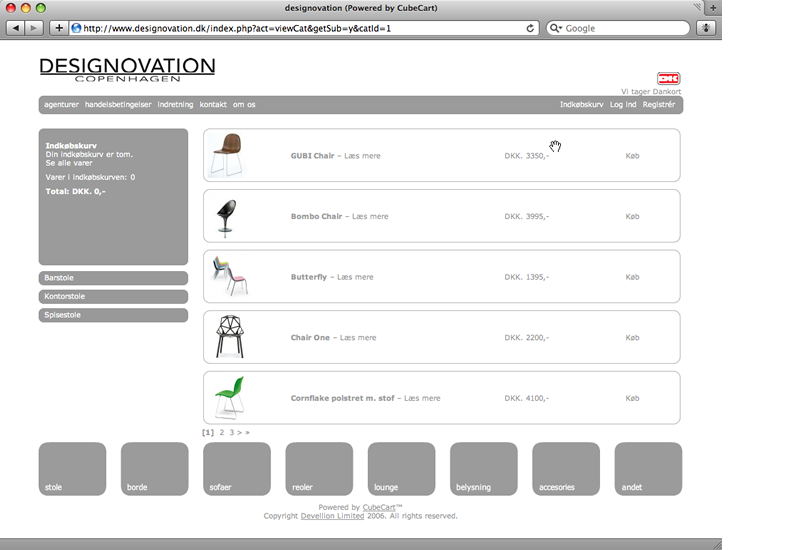Open the Google search magnifier dropdown

tap(556, 28)
